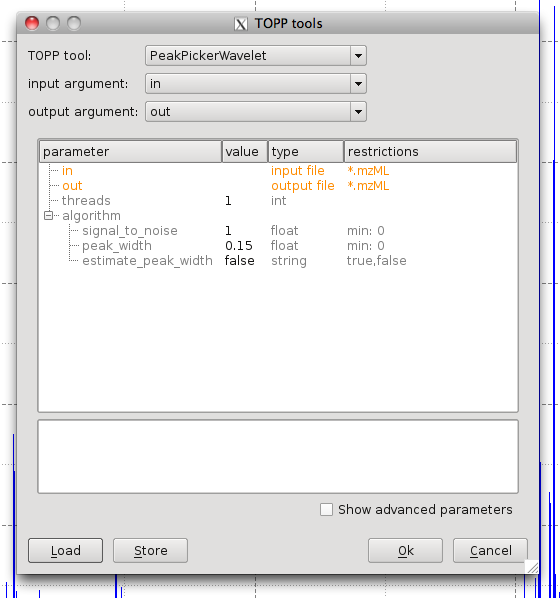Click the 'float' type of peak_width row

click(284, 246)
